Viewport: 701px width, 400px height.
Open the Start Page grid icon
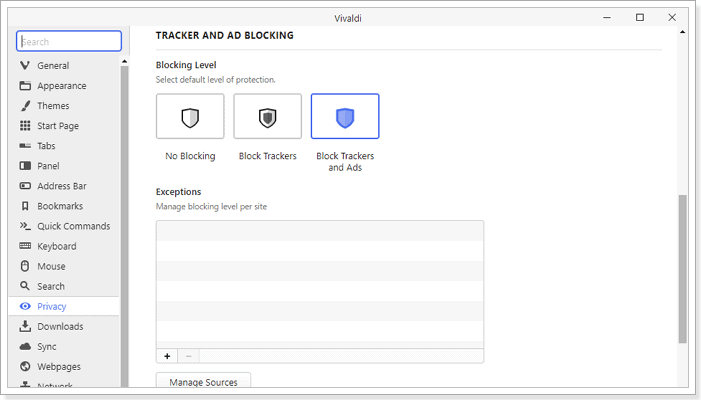[25, 126]
